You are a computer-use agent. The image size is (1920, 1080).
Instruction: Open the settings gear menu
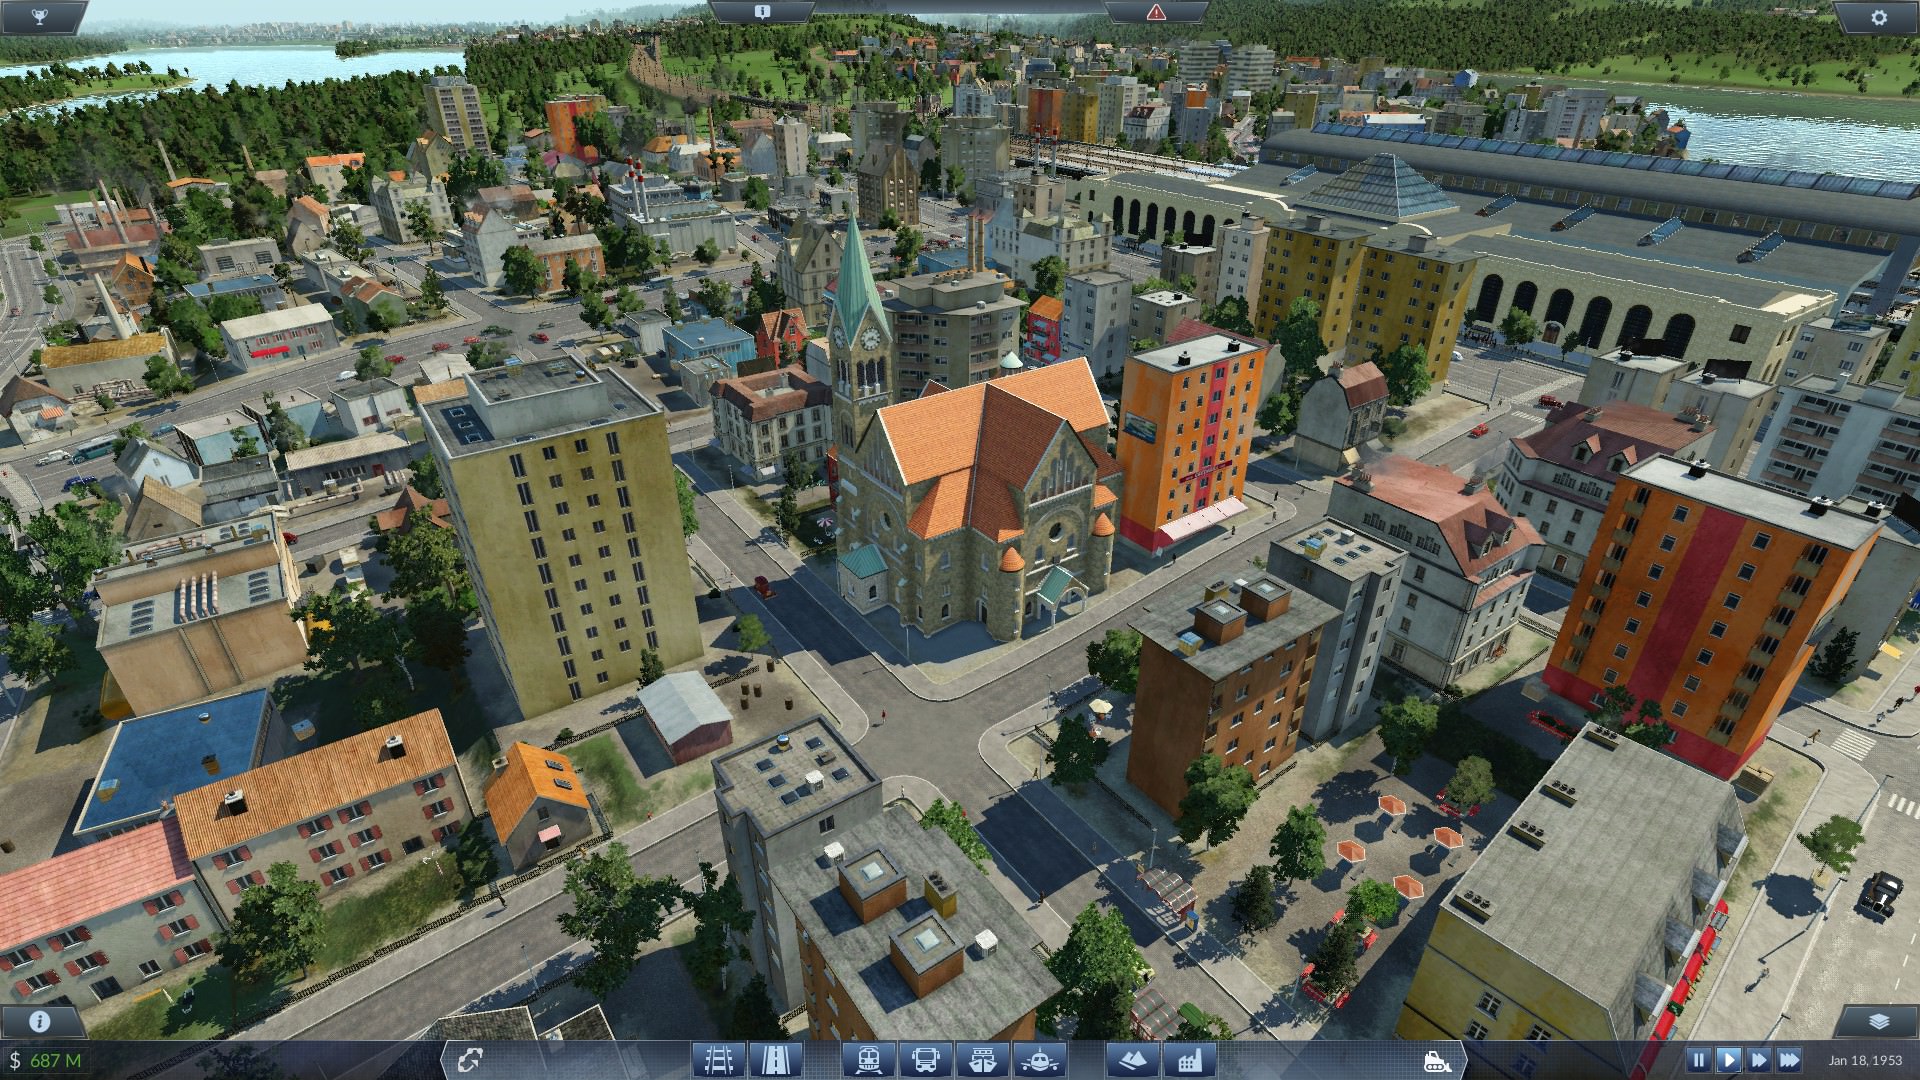pyautogui.click(x=1878, y=17)
